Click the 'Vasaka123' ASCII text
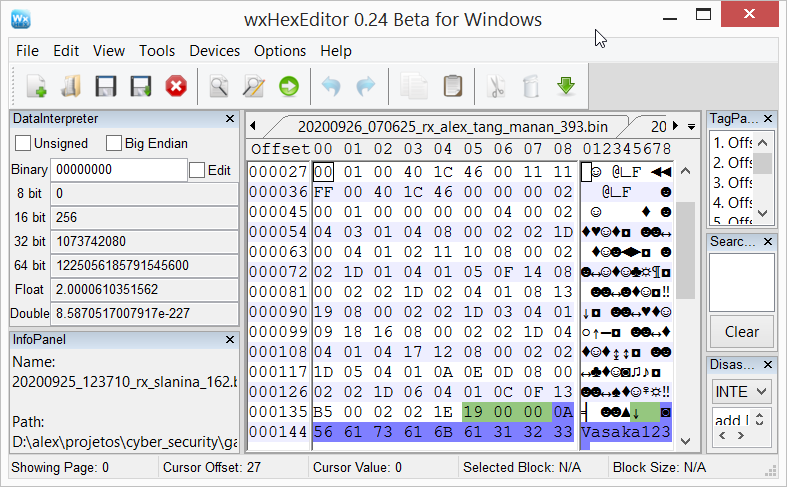787x487 pixels. point(626,432)
